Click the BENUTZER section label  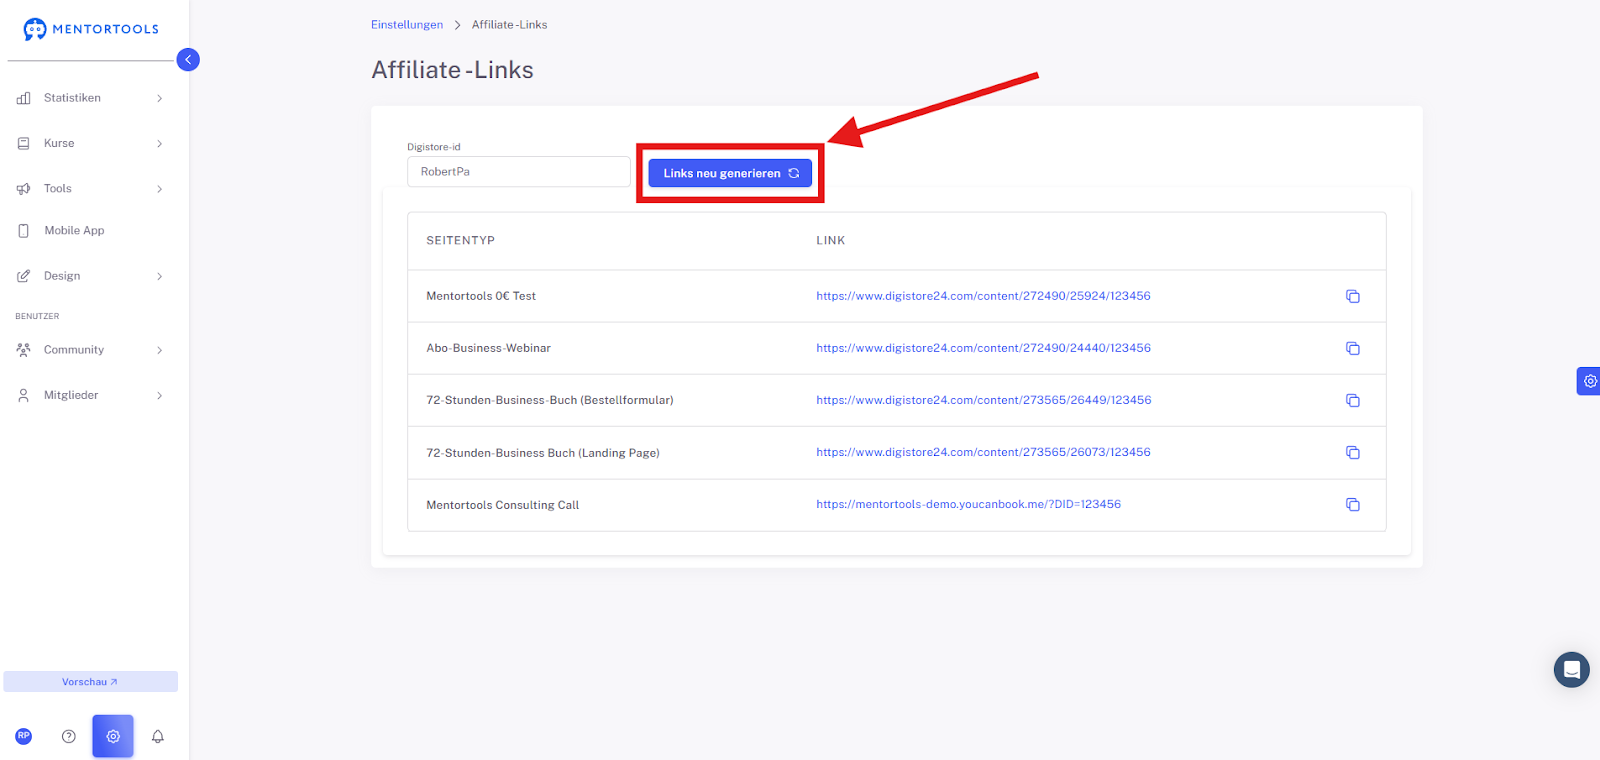37,316
